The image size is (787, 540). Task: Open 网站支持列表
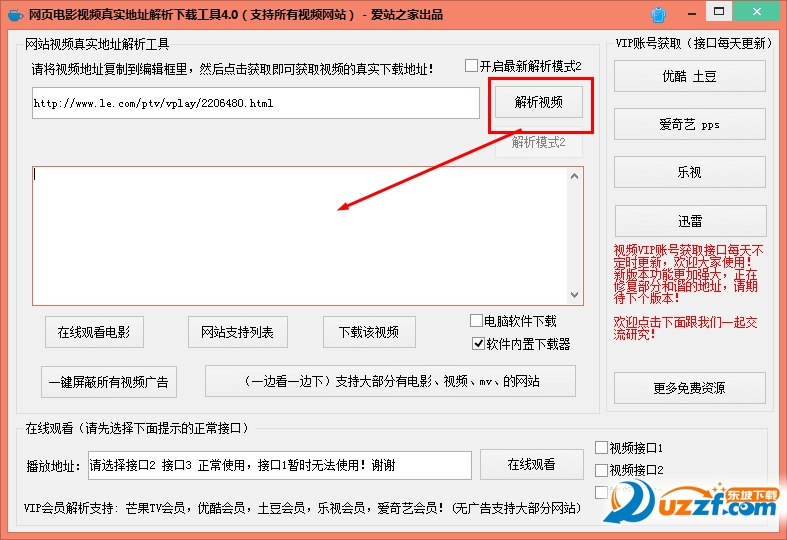click(238, 332)
